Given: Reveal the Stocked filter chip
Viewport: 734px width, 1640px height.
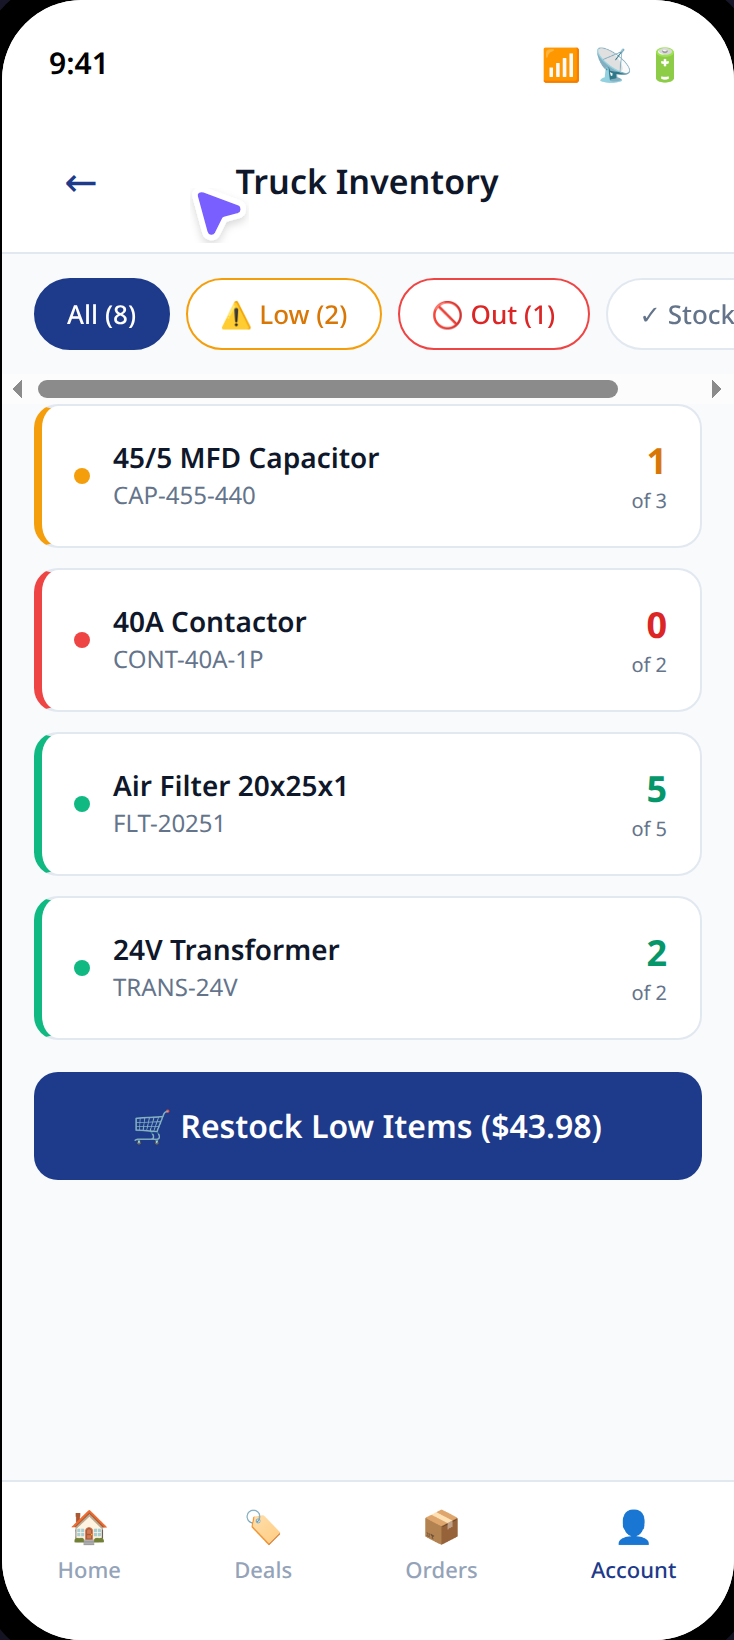Looking at the screenshot, I should 690,314.
